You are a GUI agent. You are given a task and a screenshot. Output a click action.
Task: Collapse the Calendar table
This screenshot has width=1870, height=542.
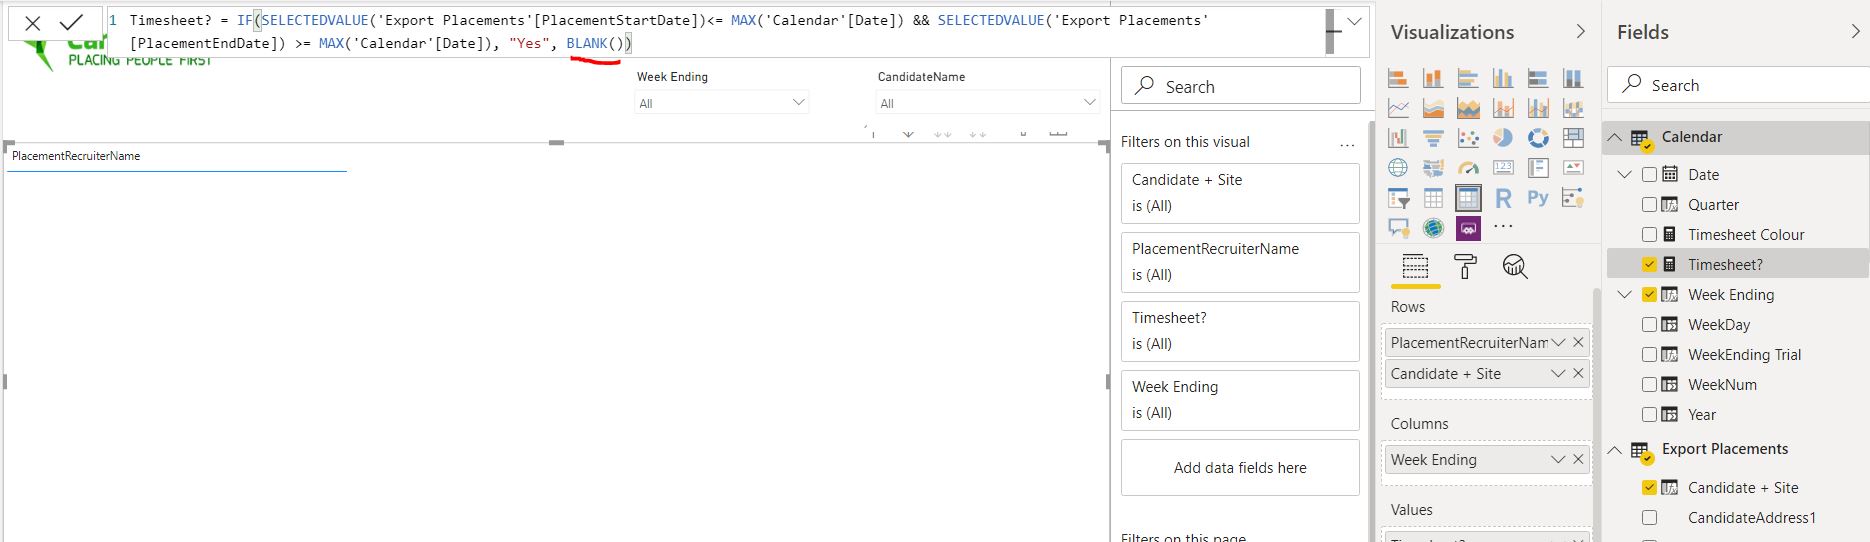coord(1615,137)
